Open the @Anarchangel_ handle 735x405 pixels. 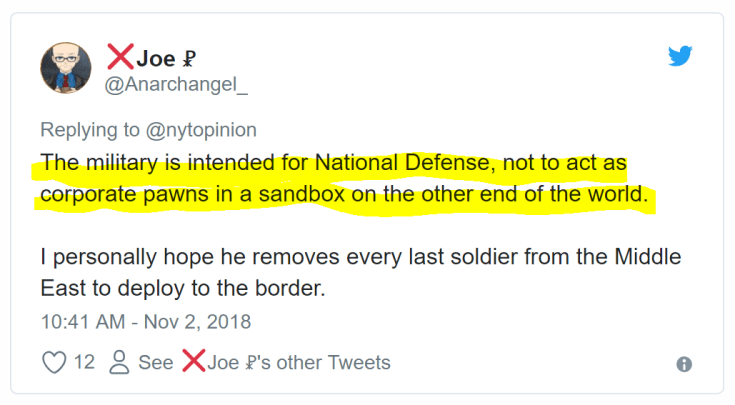(x=176, y=85)
